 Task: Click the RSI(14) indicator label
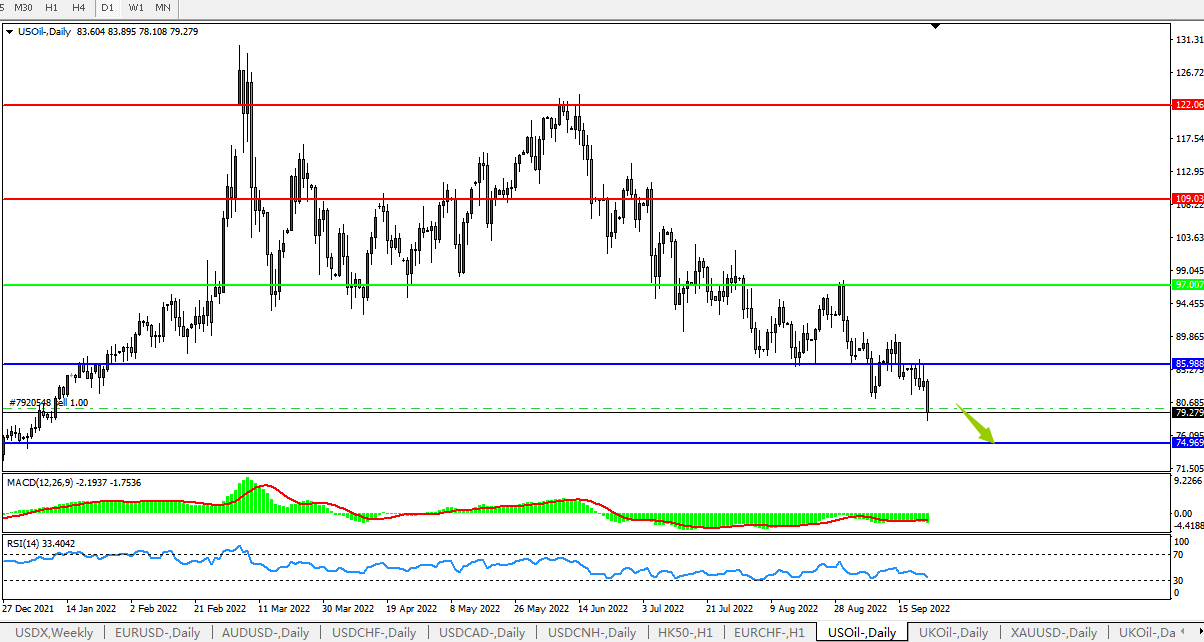pos(28,544)
